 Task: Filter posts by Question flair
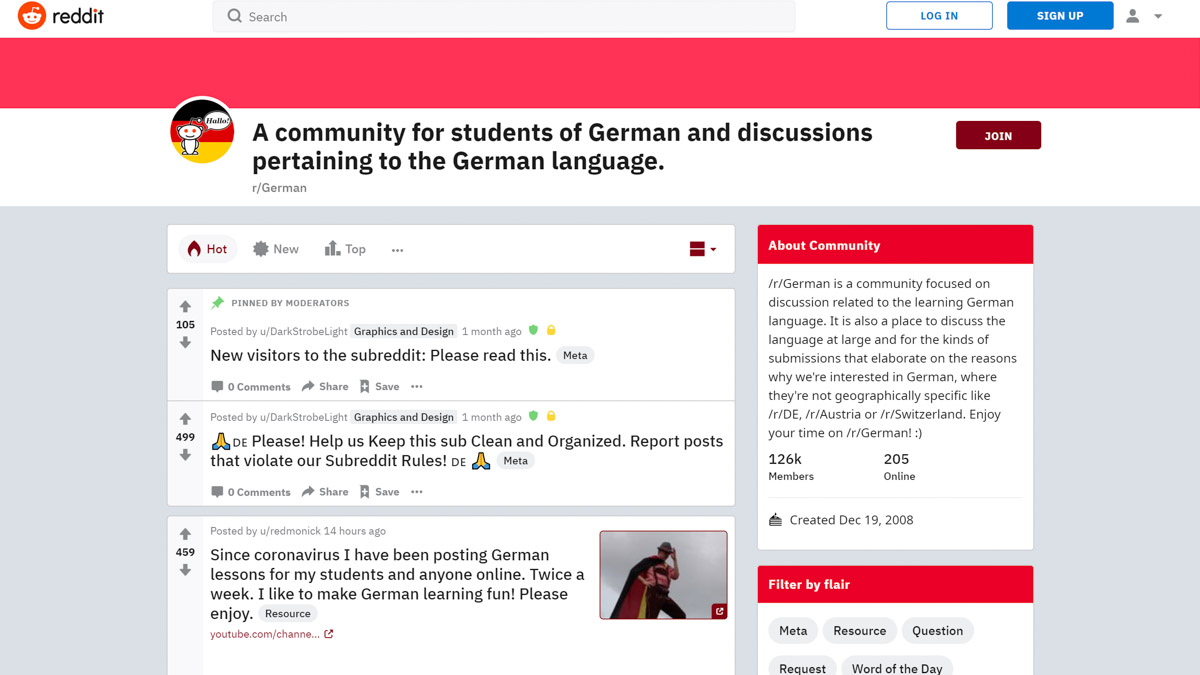click(938, 631)
